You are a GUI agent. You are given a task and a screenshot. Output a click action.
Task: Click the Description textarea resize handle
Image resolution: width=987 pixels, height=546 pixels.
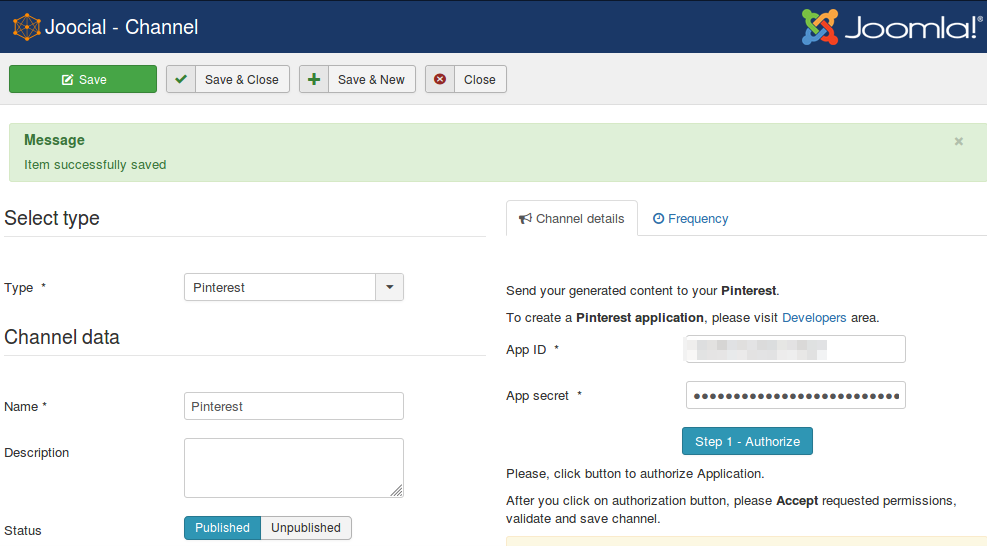pyautogui.click(x=397, y=491)
